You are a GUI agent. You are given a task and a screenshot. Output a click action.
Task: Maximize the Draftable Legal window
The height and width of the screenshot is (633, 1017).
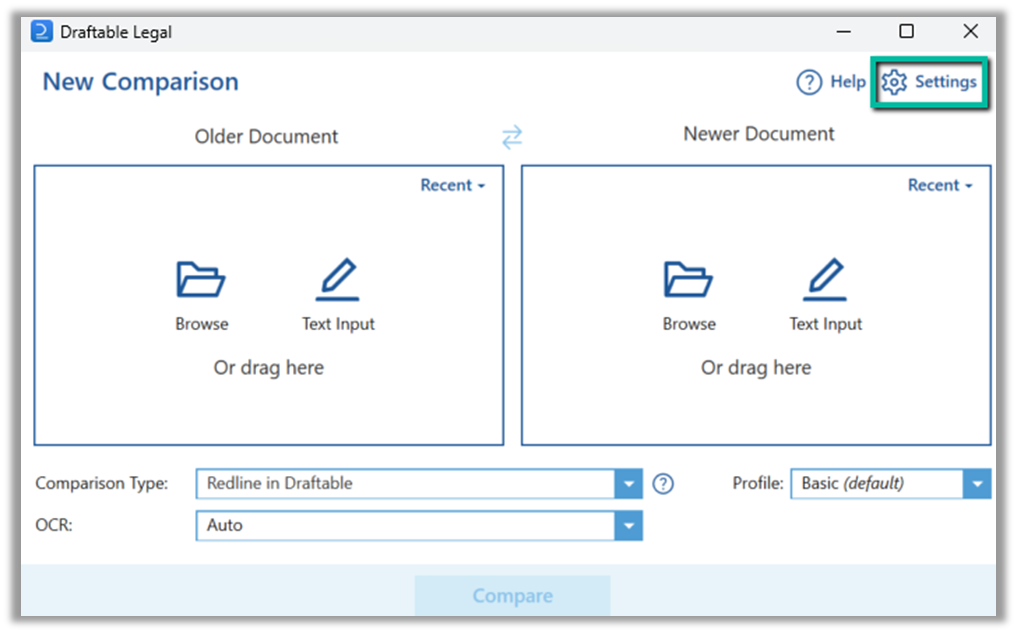coord(907,31)
